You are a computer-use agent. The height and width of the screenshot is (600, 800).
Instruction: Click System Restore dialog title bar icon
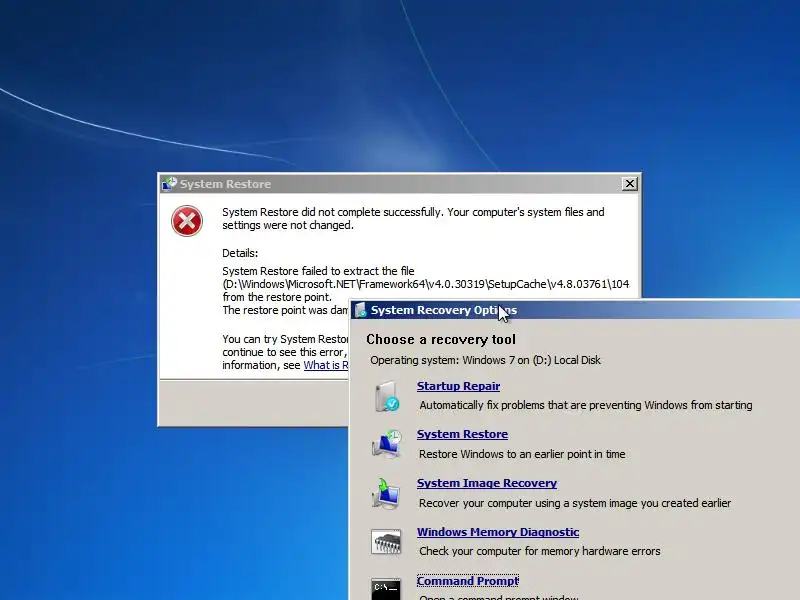[x=169, y=184]
